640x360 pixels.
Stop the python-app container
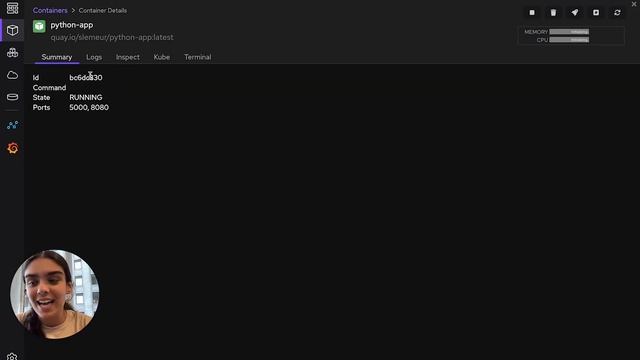tap(532, 13)
